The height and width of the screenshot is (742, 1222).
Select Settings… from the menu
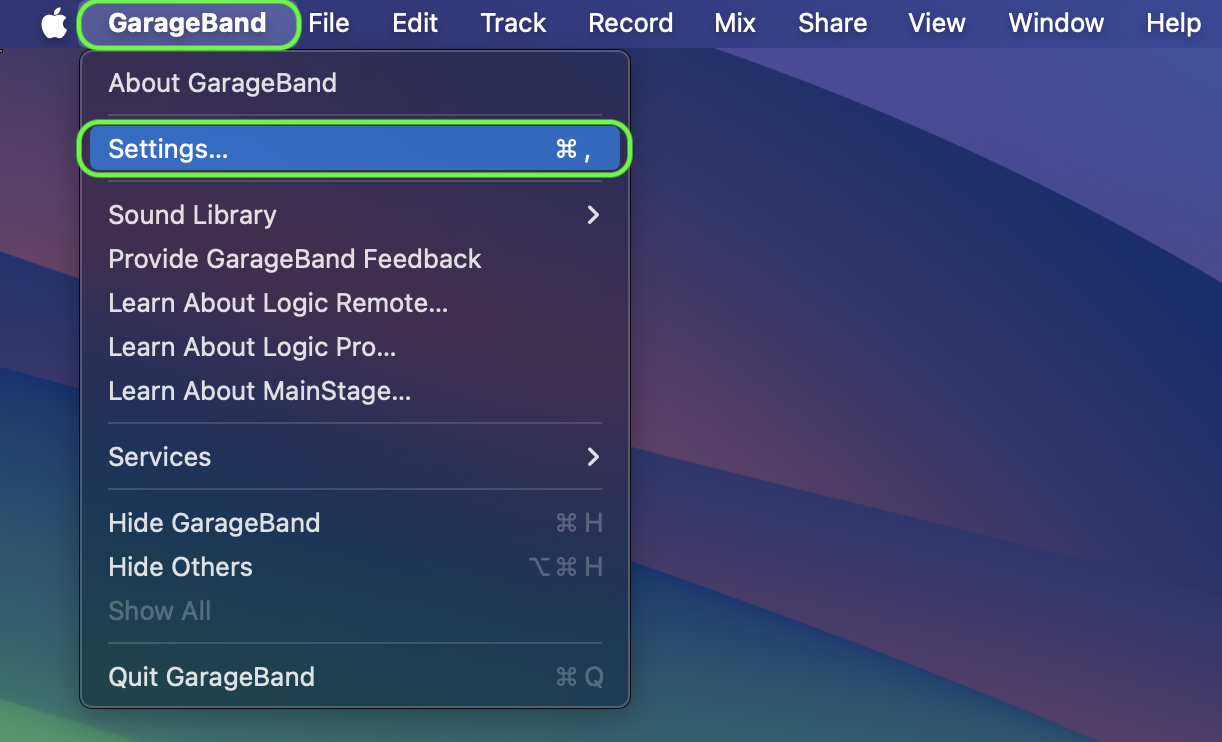click(x=355, y=149)
